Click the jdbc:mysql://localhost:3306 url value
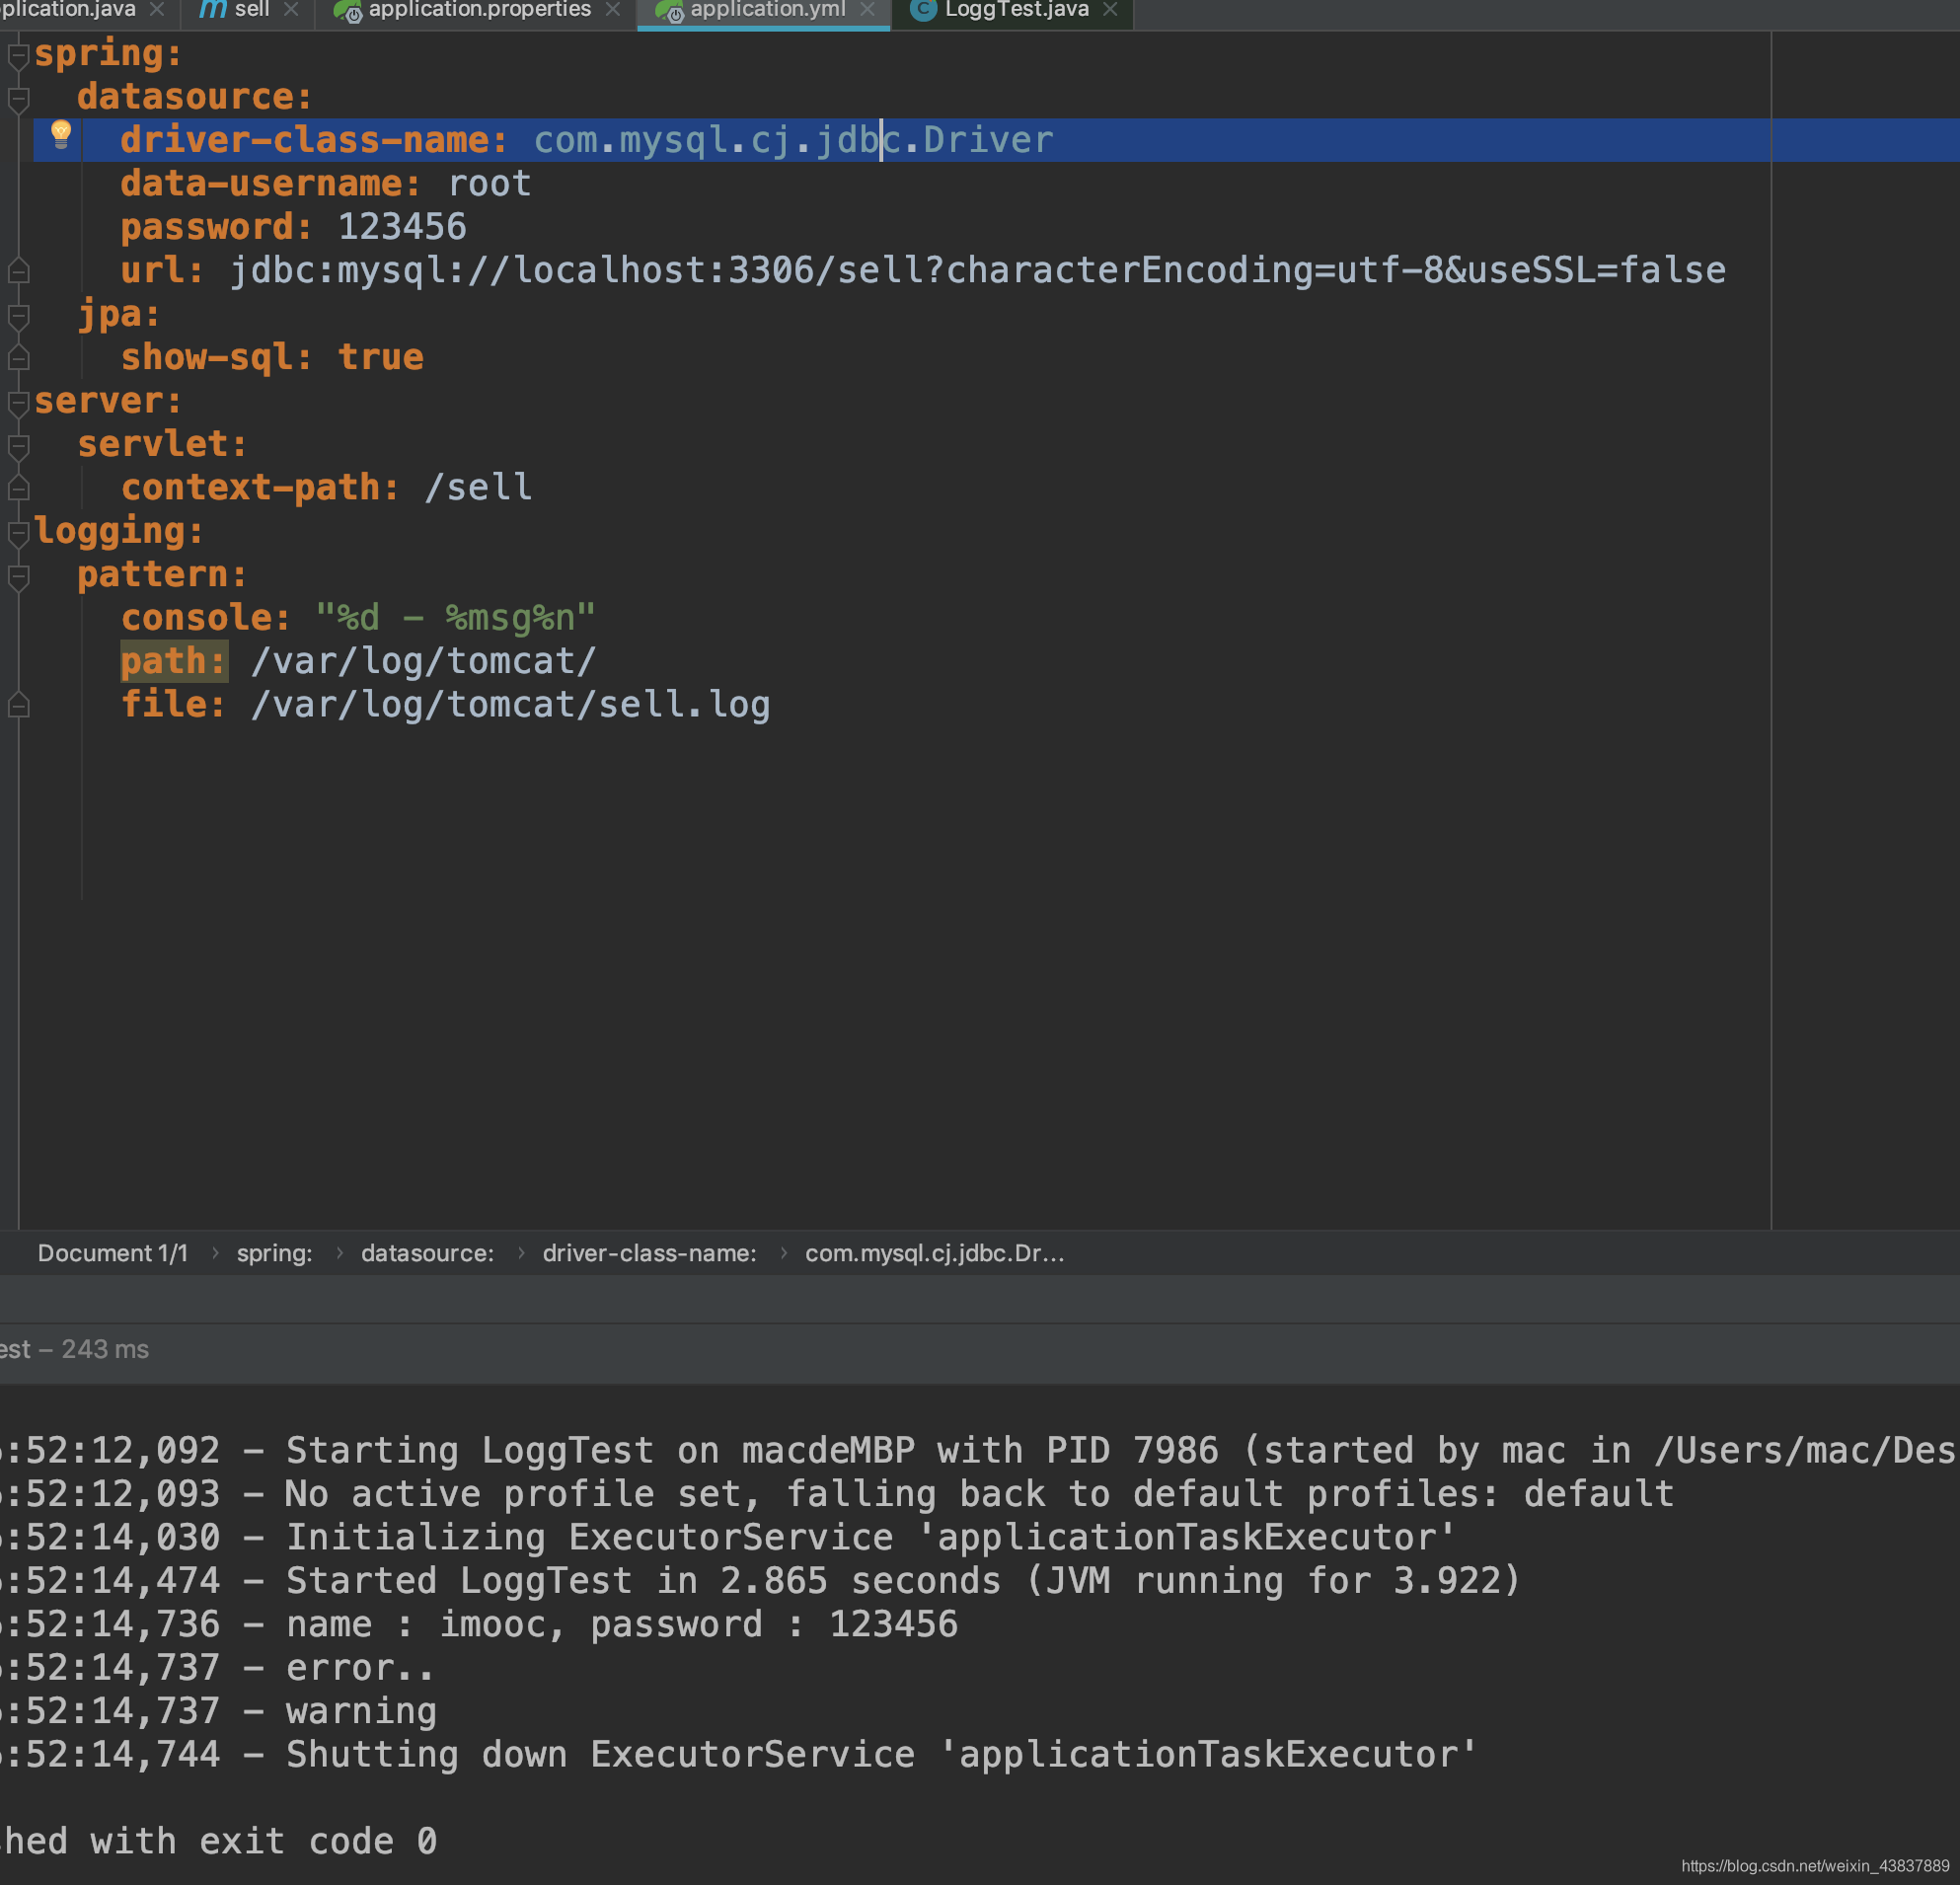 coord(978,270)
